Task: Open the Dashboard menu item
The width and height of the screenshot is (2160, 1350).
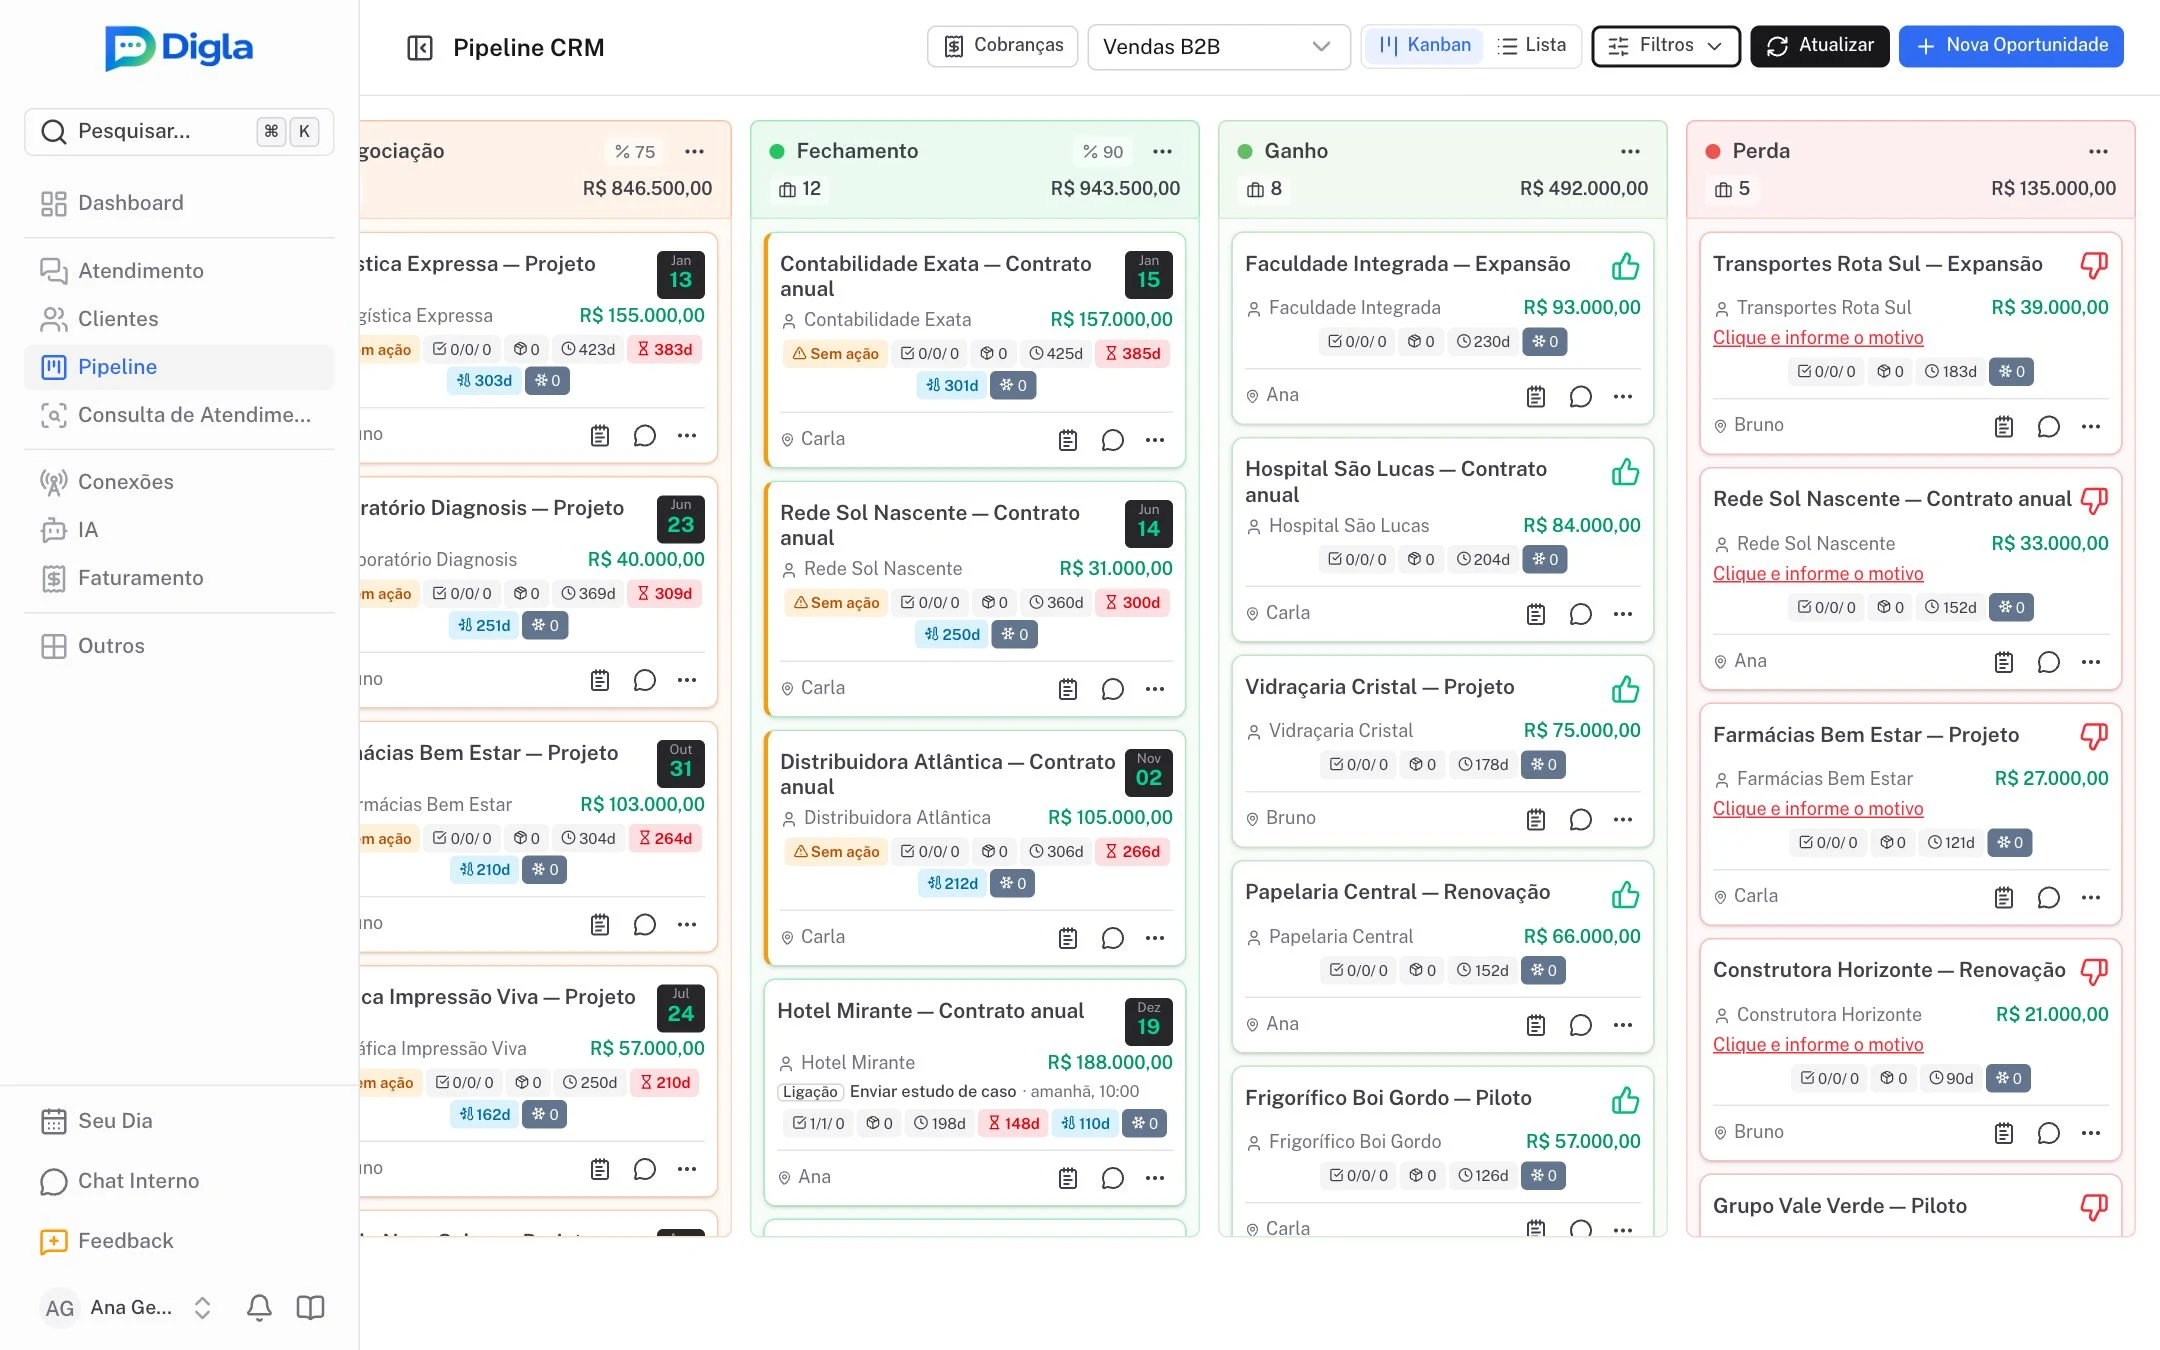Action: 179,203
